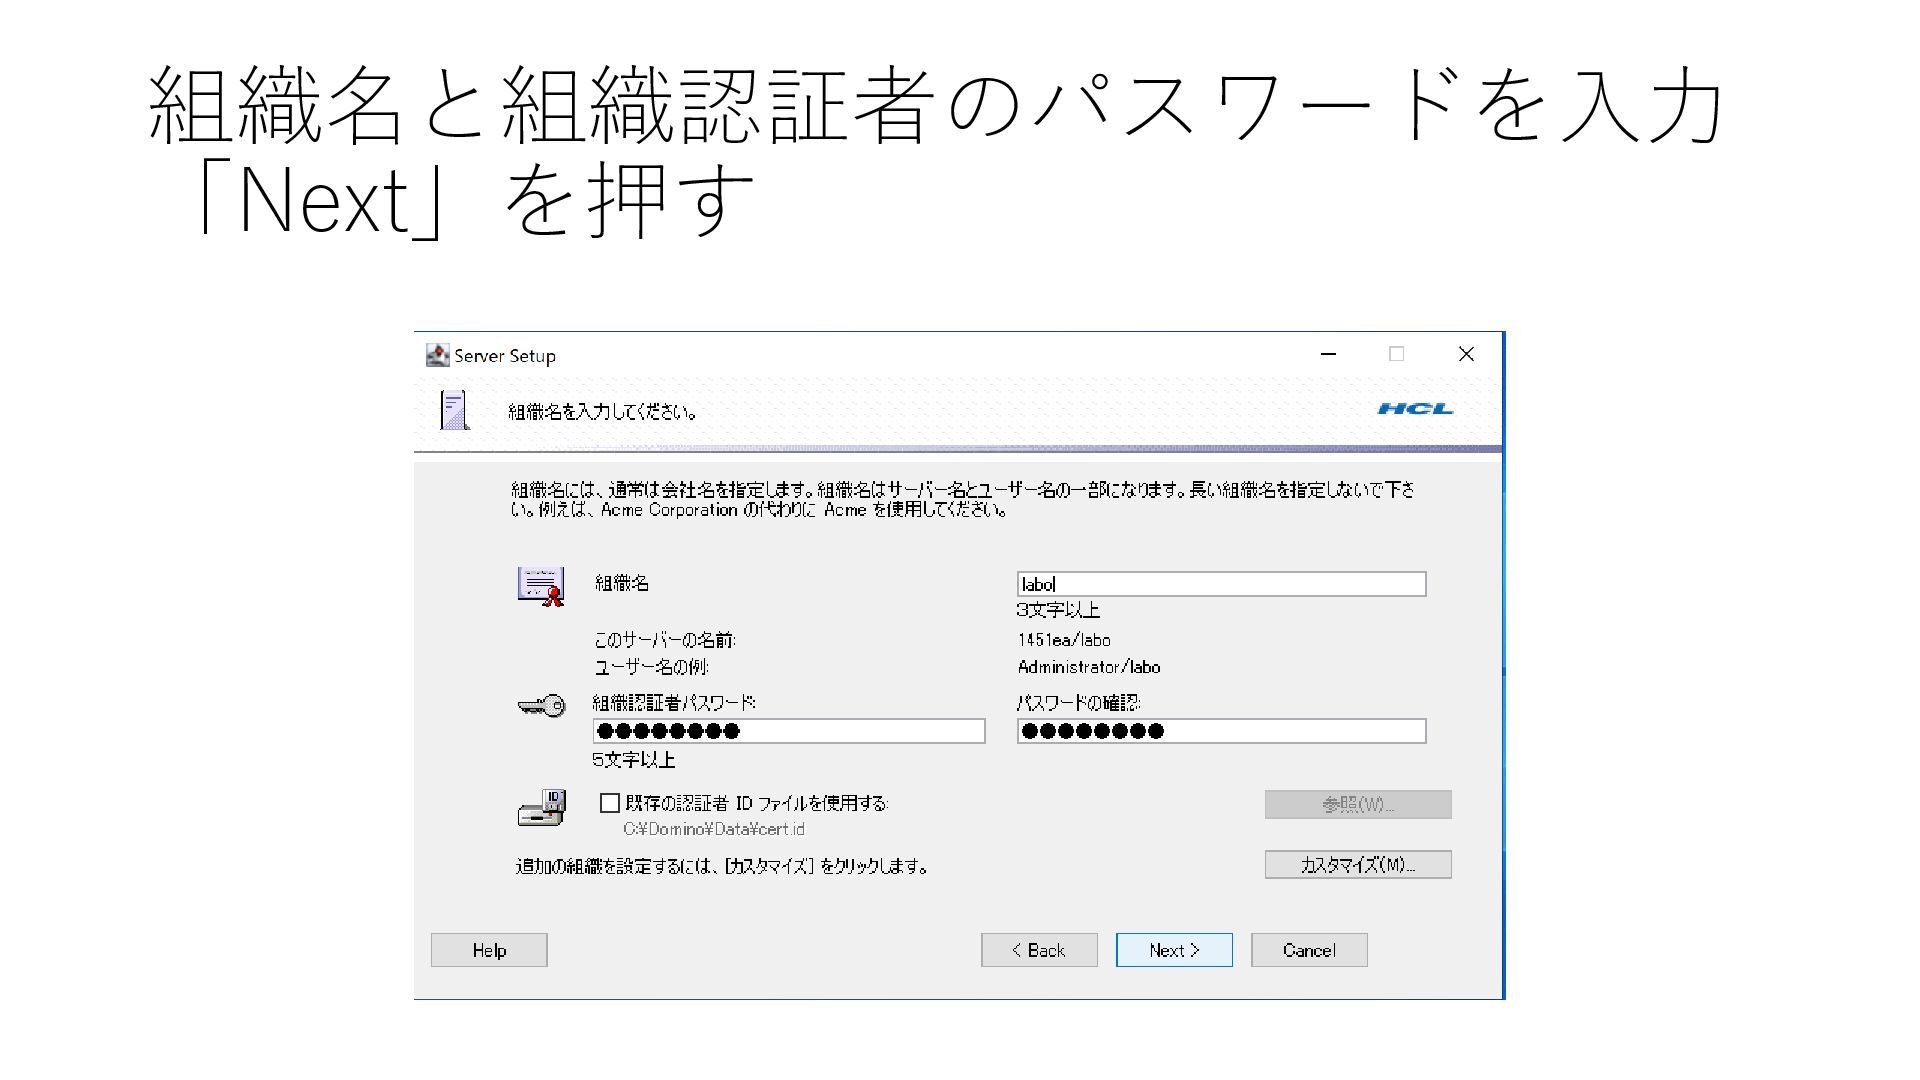The width and height of the screenshot is (1920, 1080).
Task: Minimize the Server Setup window
Action: point(1328,354)
